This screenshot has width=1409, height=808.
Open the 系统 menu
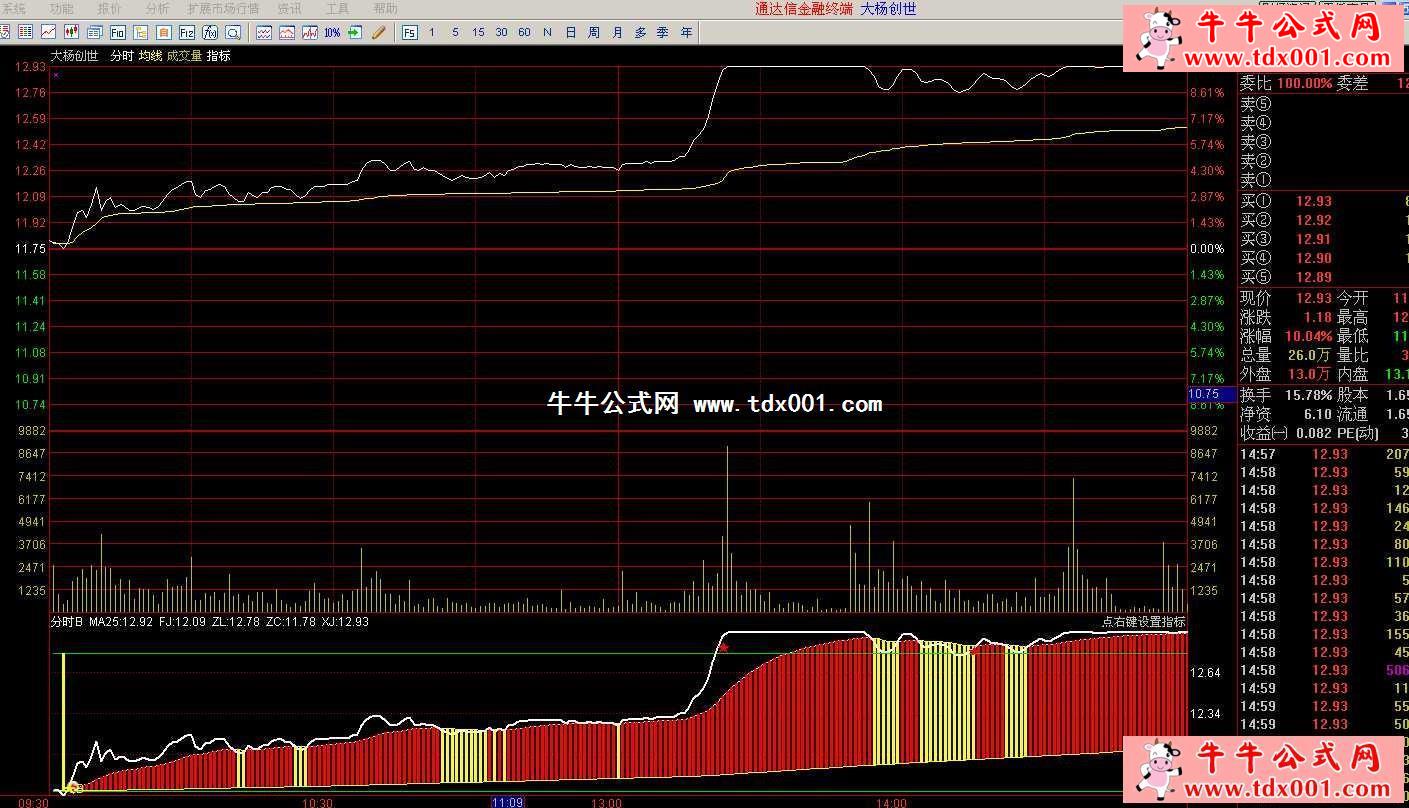(x=13, y=8)
